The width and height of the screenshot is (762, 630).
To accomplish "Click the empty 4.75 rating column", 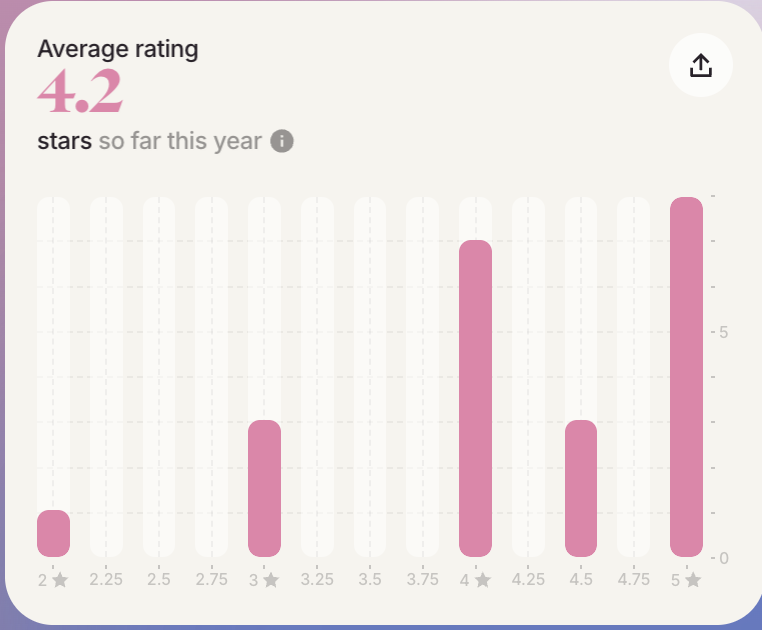I will pyautogui.click(x=634, y=376).
